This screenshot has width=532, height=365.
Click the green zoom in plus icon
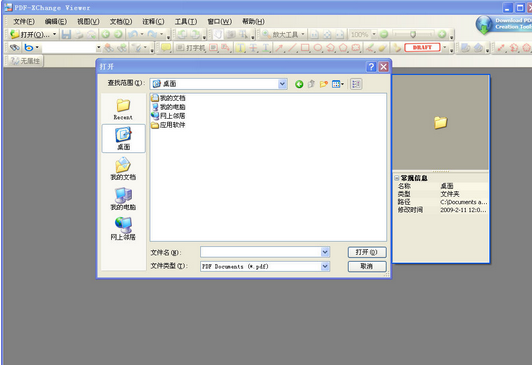coord(442,34)
